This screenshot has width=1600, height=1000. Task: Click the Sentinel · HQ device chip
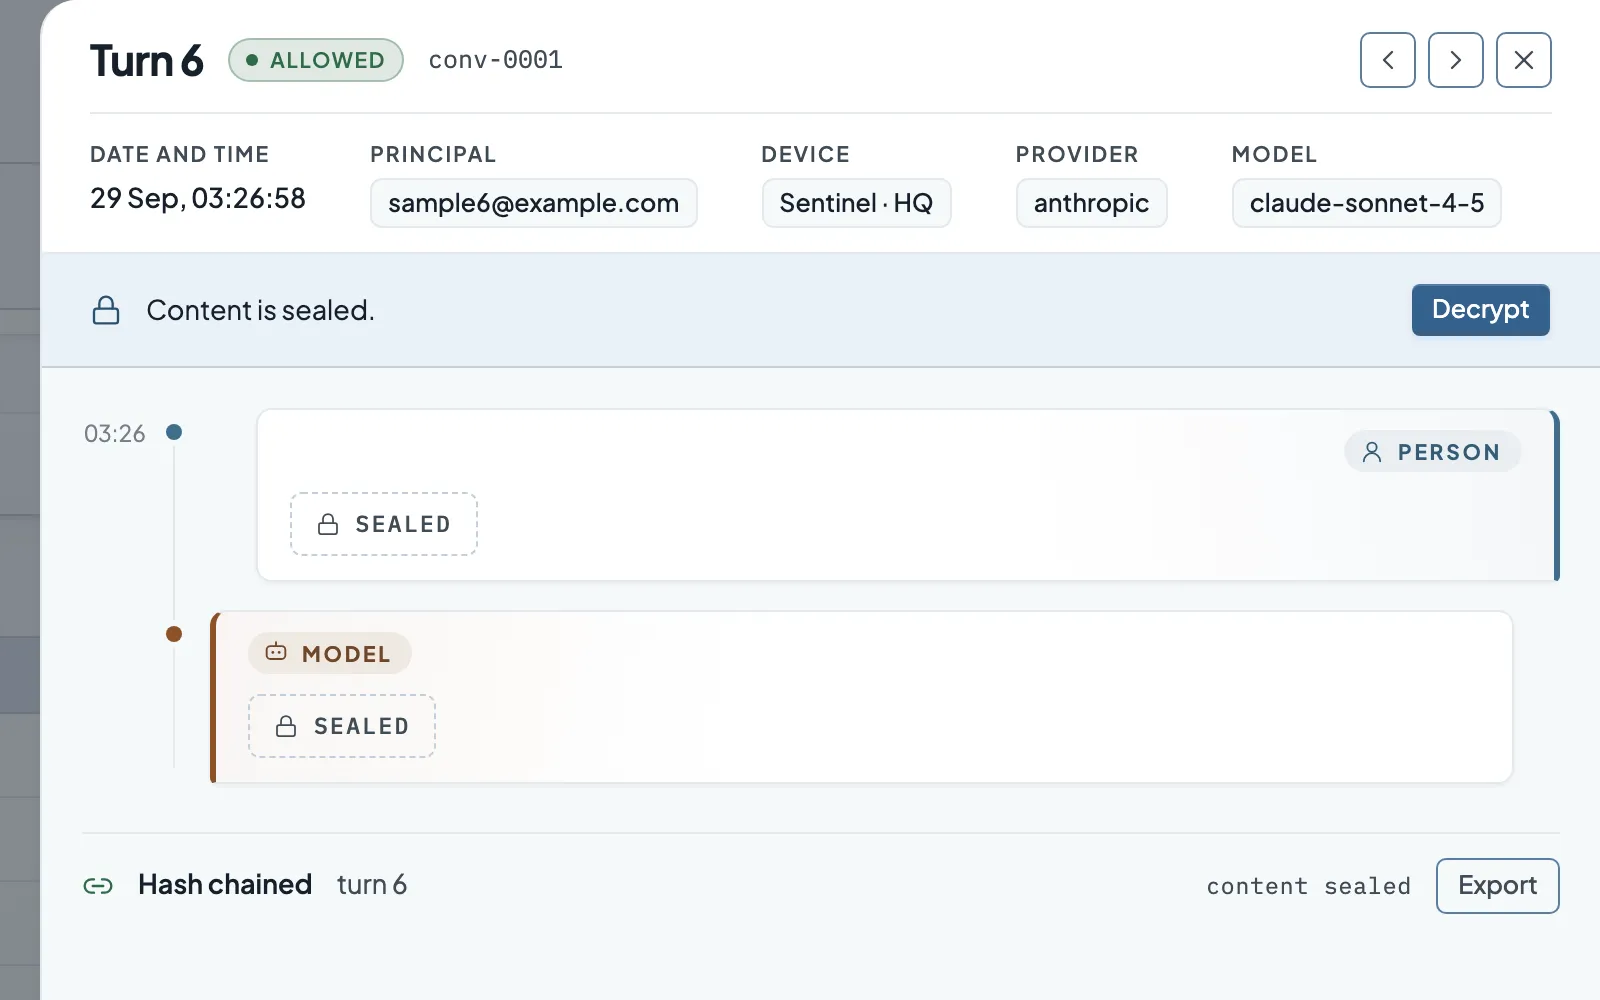(x=856, y=203)
